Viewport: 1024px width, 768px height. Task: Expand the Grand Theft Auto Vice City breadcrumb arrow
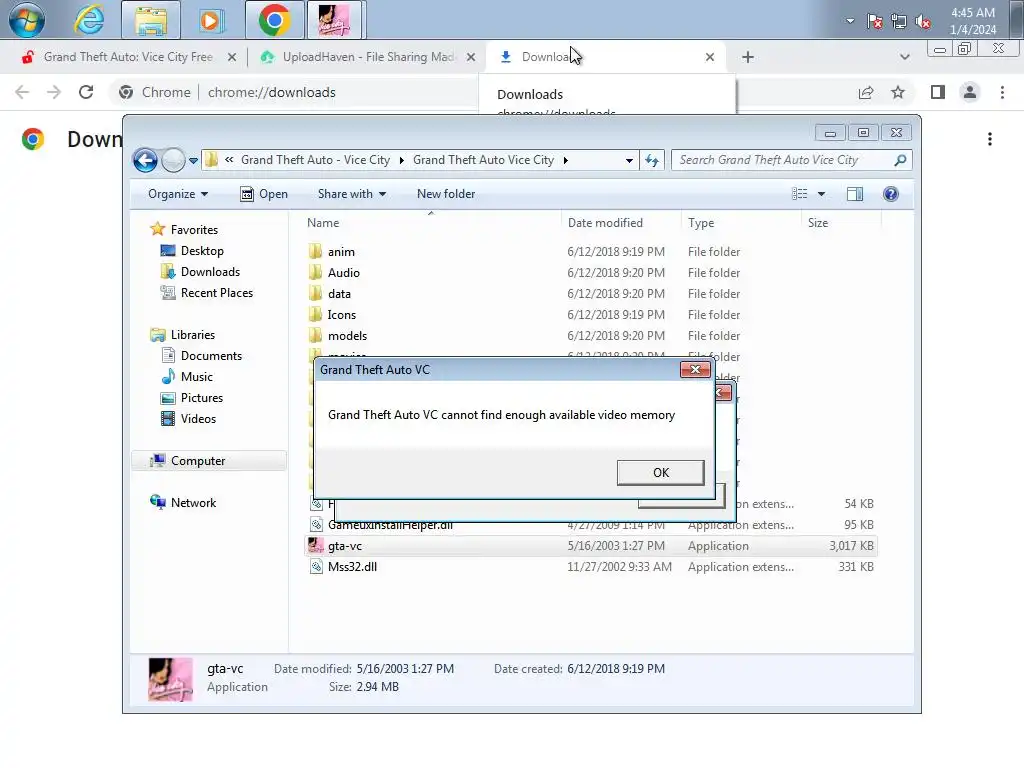click(566, 160)
